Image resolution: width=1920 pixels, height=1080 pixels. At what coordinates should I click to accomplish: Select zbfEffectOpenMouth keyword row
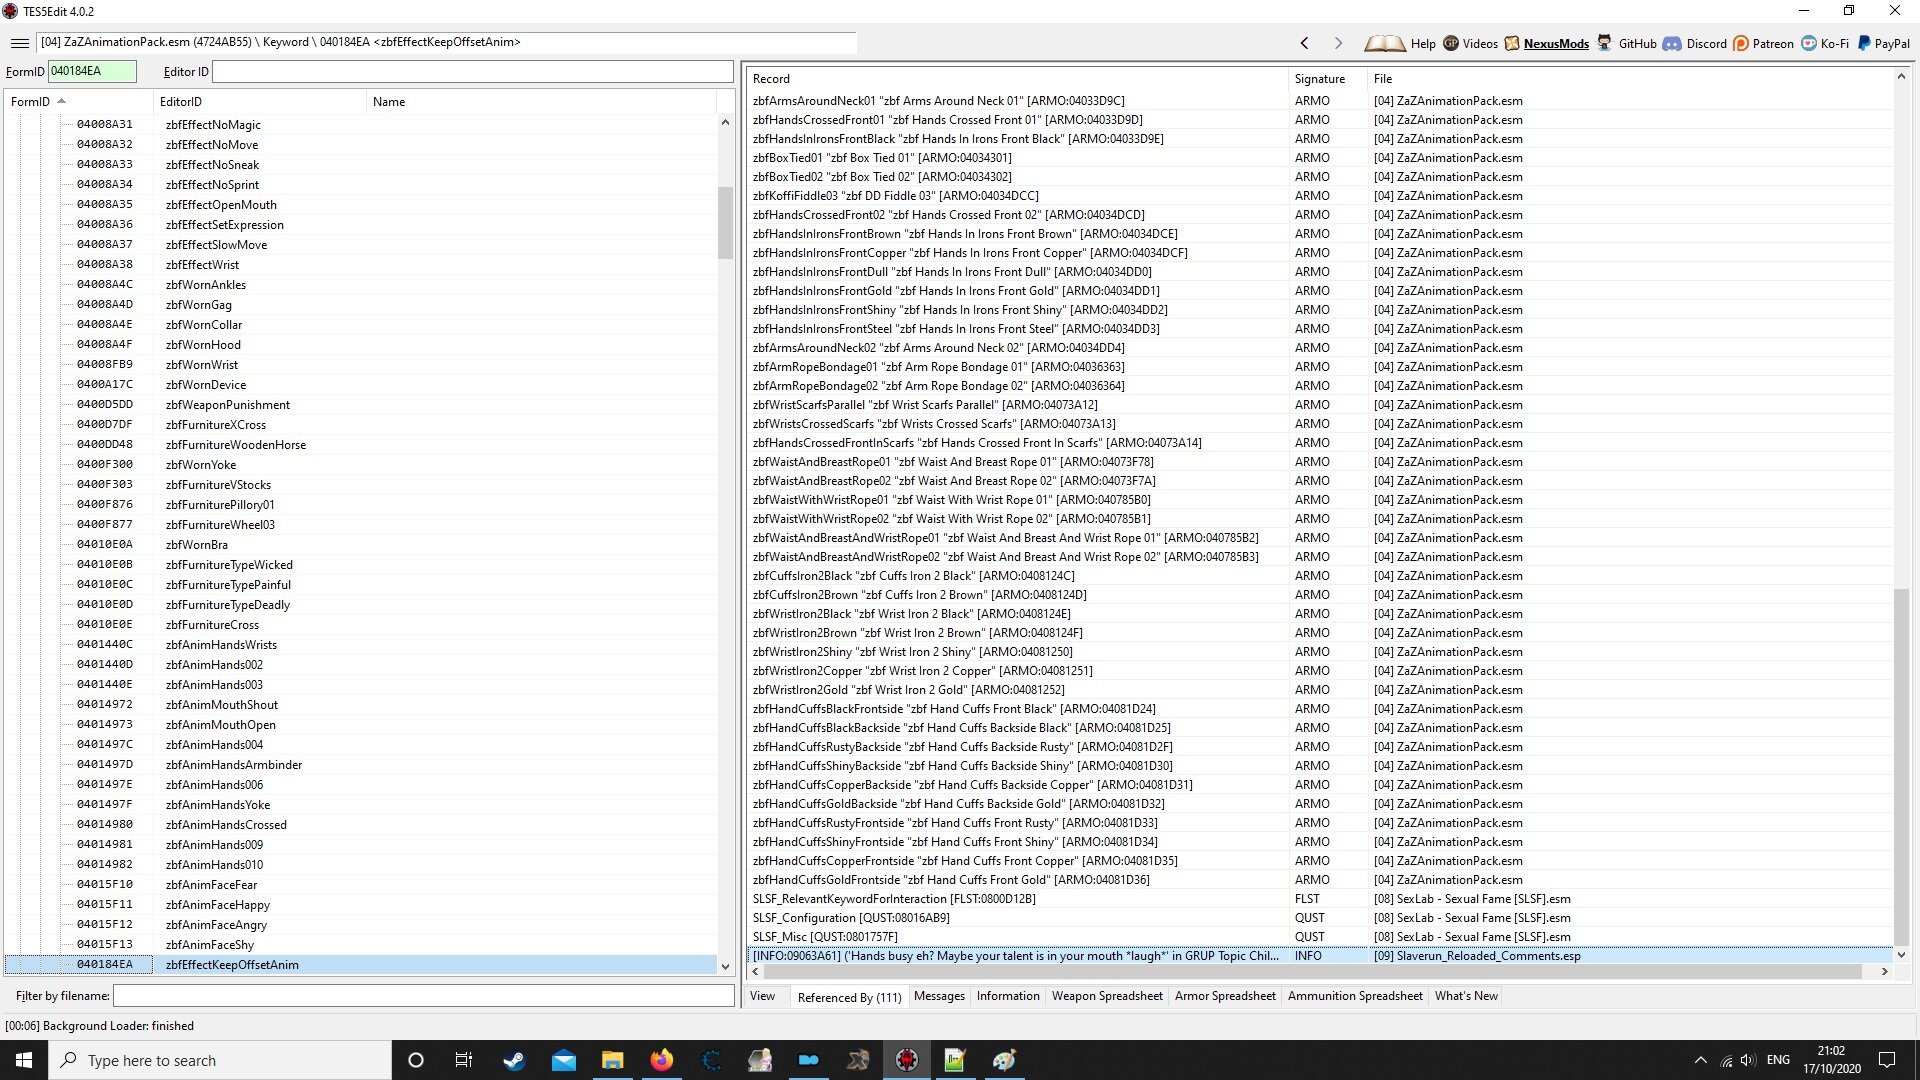(x=360, y=204)
